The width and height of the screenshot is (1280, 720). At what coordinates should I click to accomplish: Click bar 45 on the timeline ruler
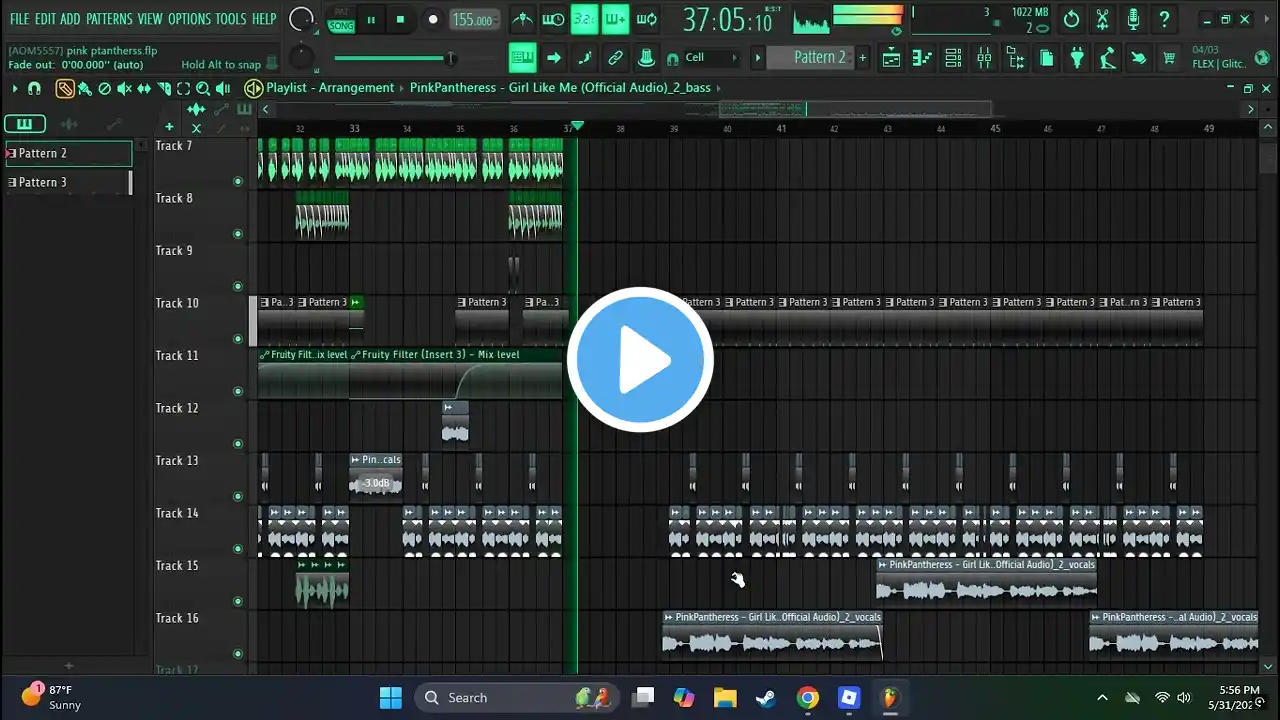coord(995,128)
